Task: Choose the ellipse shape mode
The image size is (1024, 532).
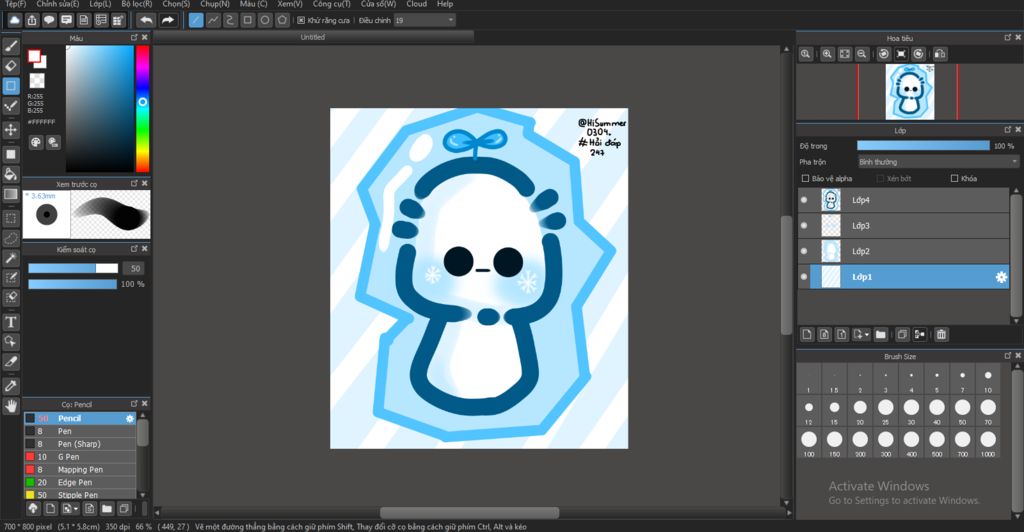Action: [x=264, y=20]
